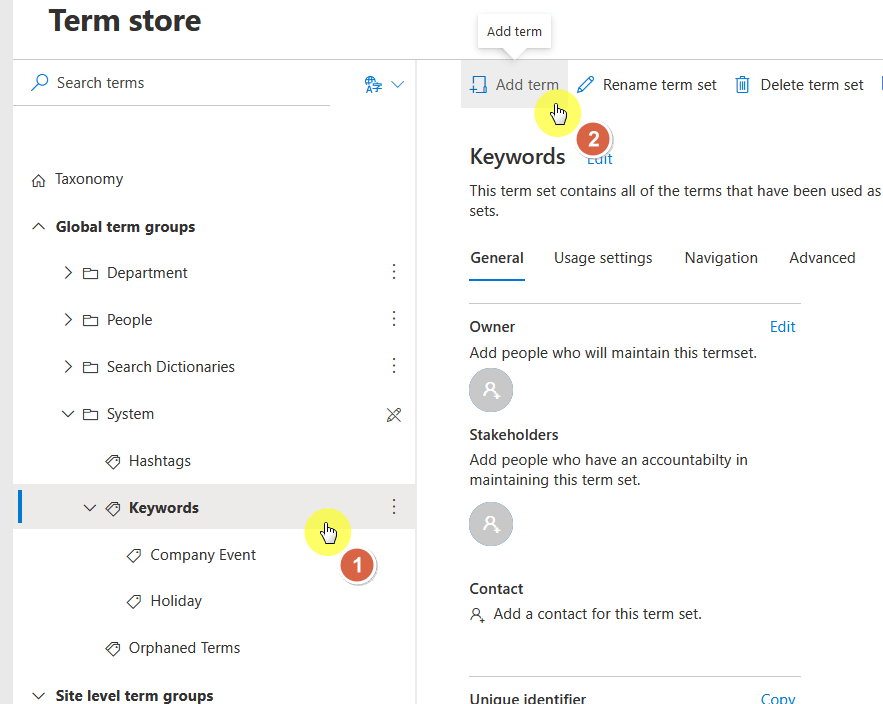
Task: Collapse Global term groups chevron
Action: [x=38, y=226]
